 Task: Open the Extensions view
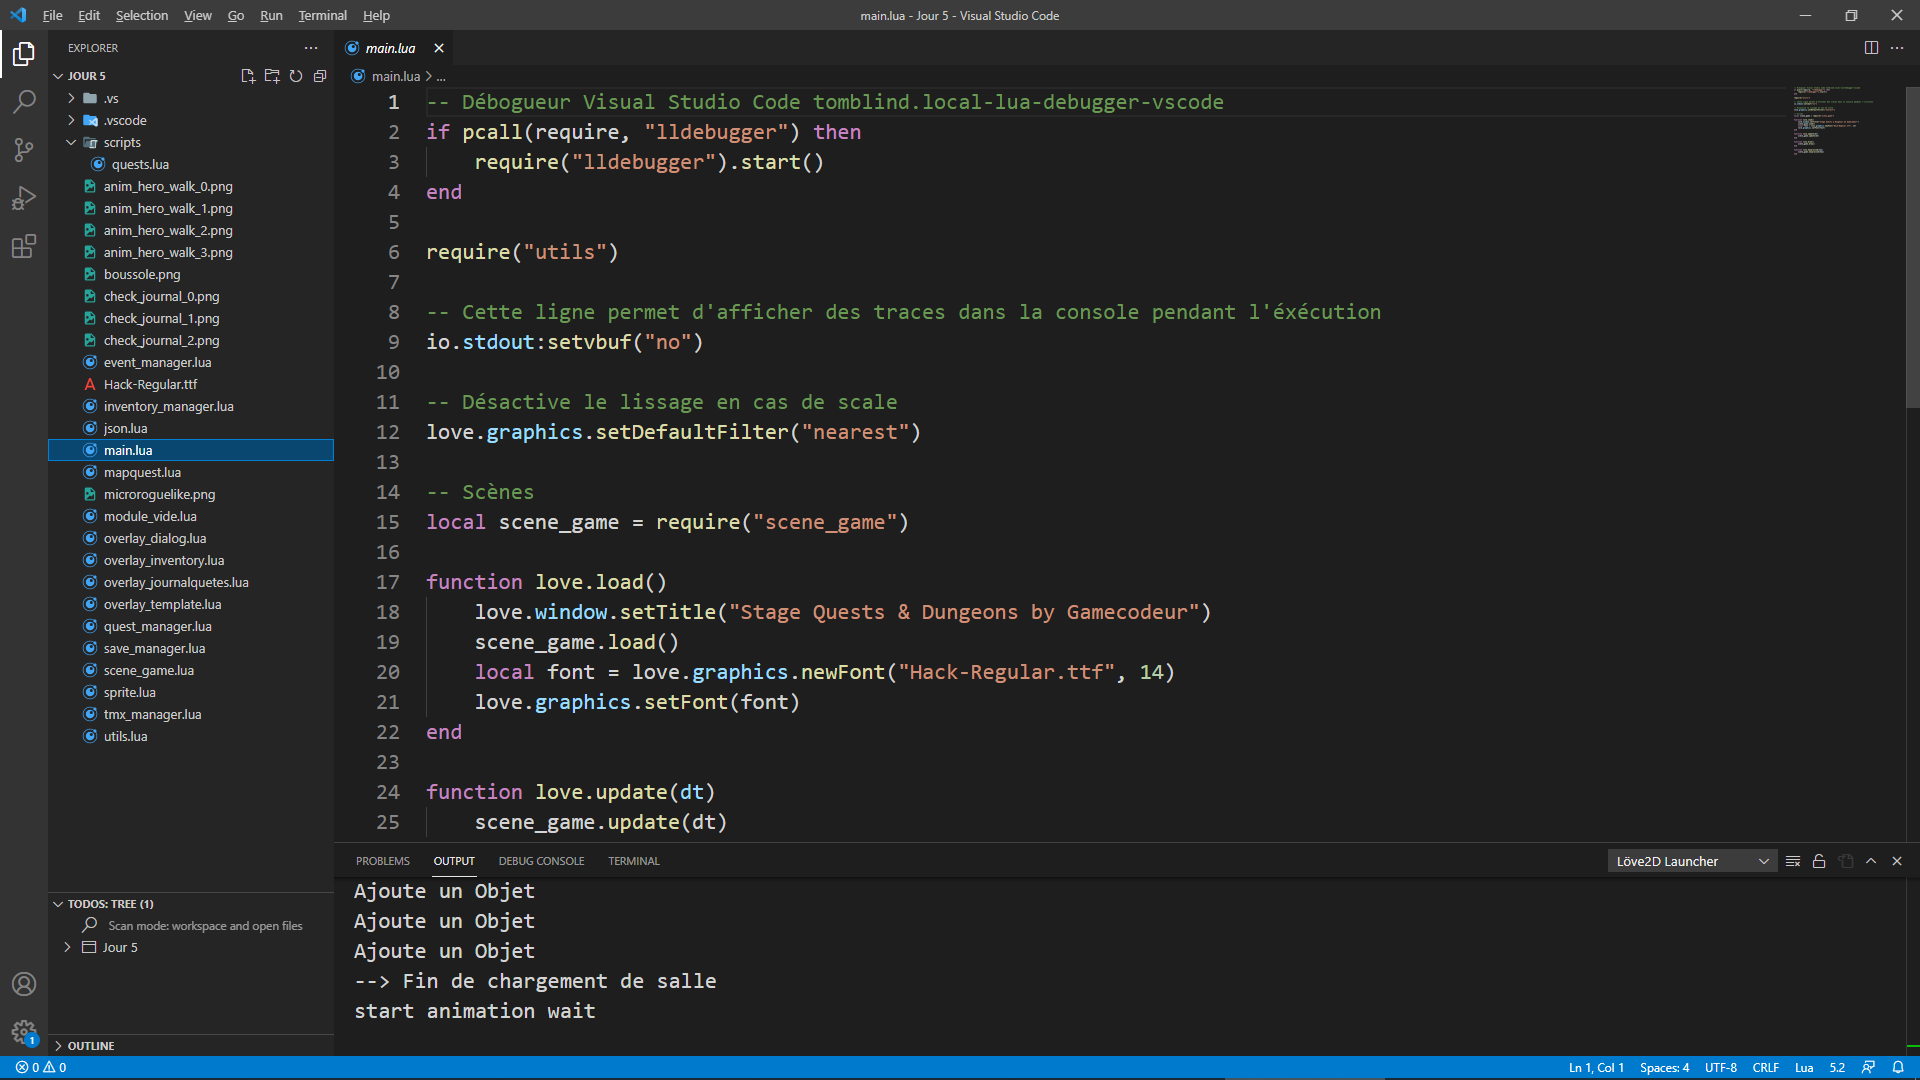(24, 246)
